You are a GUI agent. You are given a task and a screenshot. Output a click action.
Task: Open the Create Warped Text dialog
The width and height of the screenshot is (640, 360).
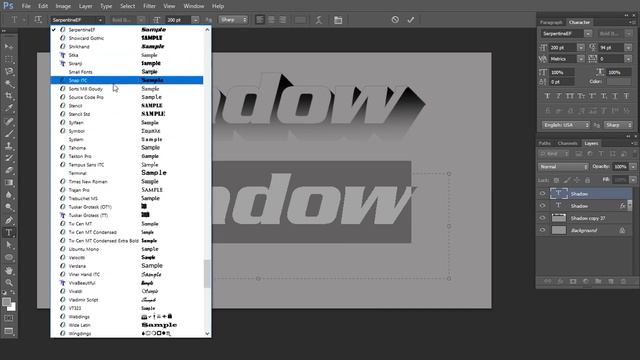pos(319,20)
